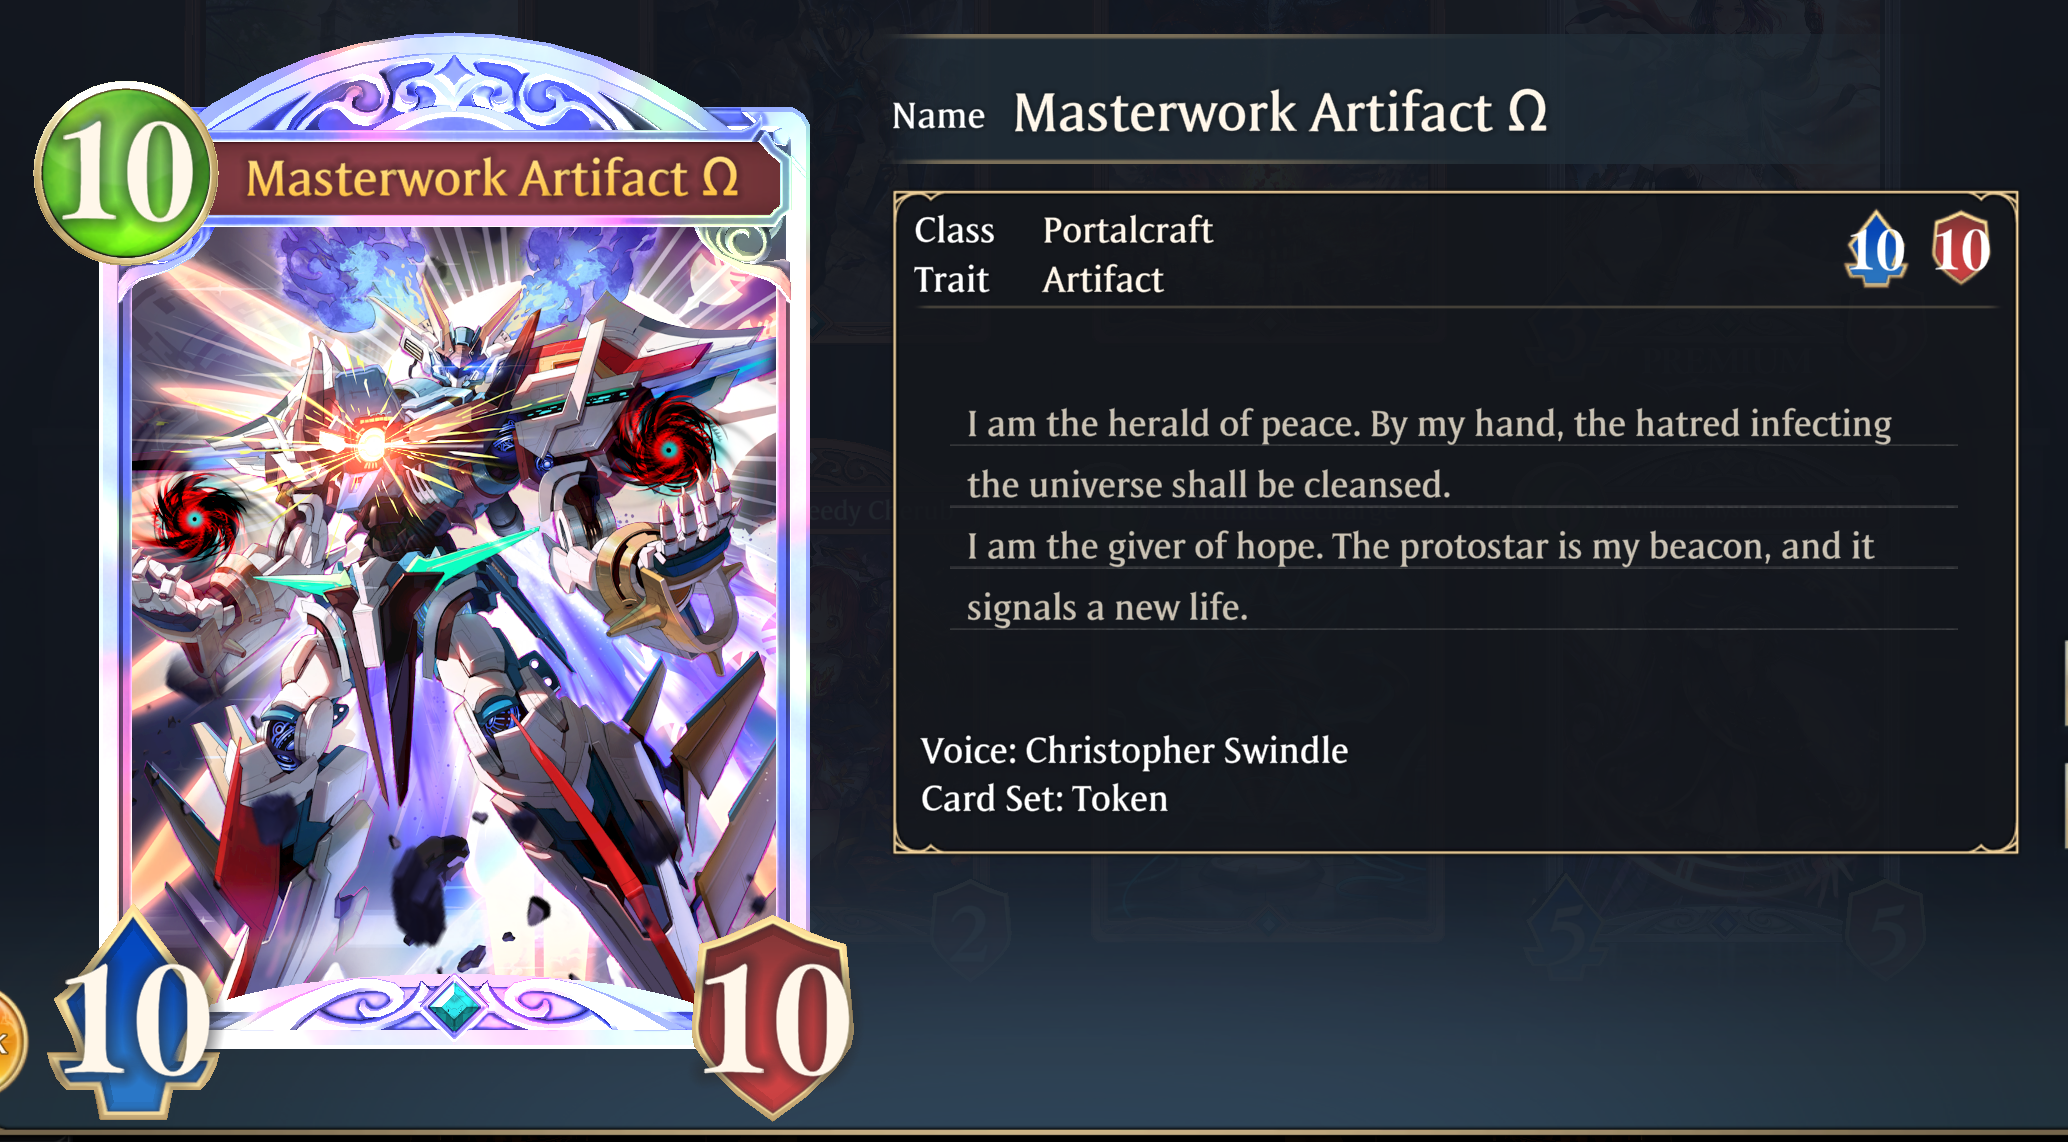Click the flavor text line about protostar beacon
2068x1142 pixels.
point(1420,576)
